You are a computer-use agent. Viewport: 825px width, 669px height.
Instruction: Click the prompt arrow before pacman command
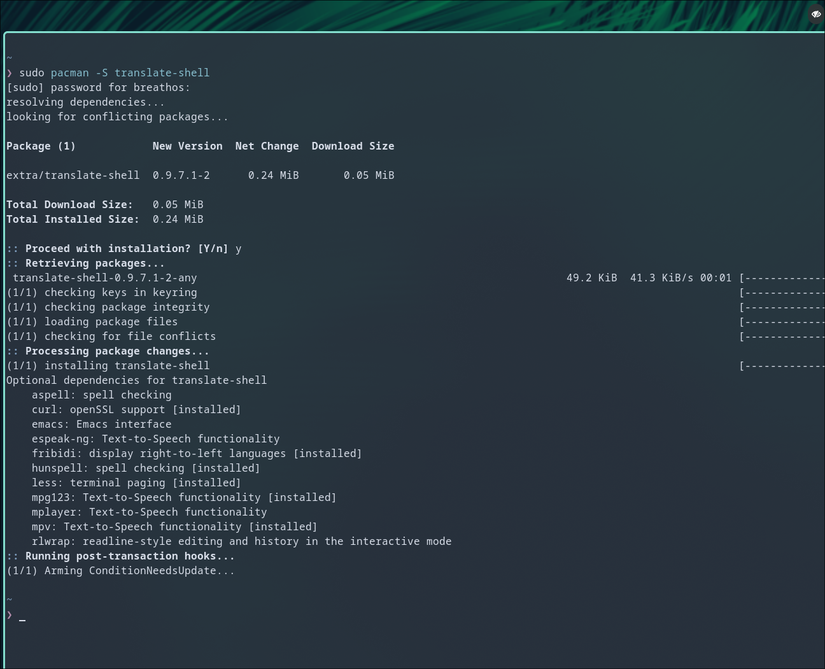point(8,72)
